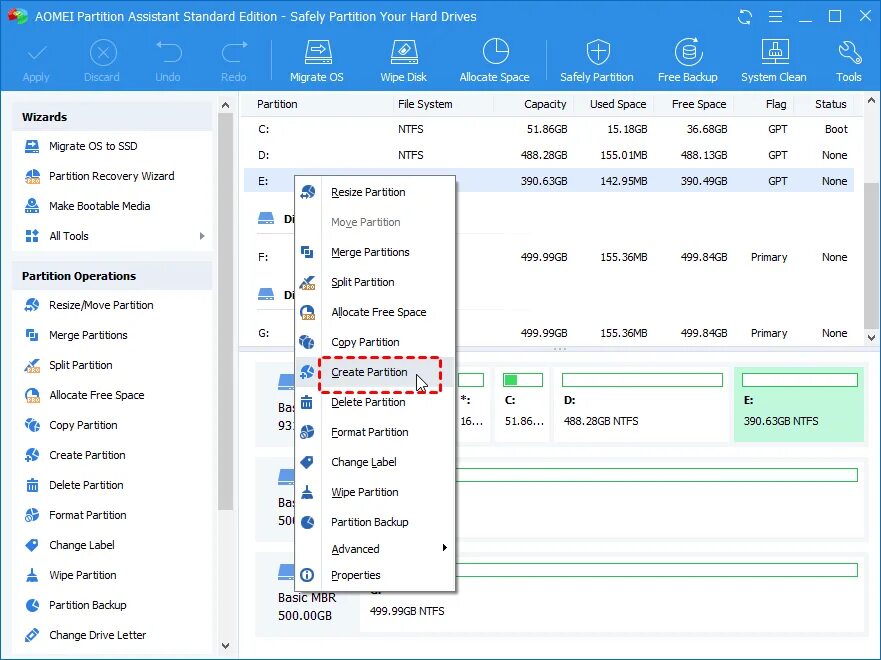Choose Allocate Free Space in the context menu
This screenshot has width=881, height=660.
click(375, 312)
